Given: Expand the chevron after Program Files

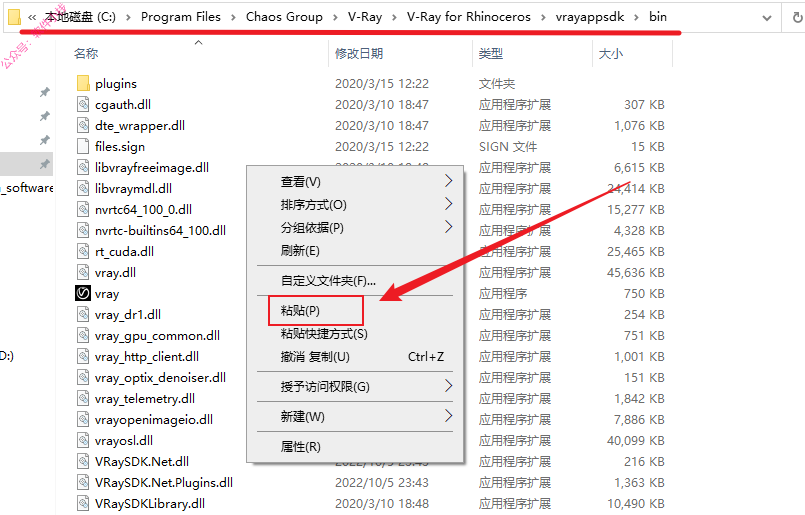Looking at the screenshot, I should 234,17.
